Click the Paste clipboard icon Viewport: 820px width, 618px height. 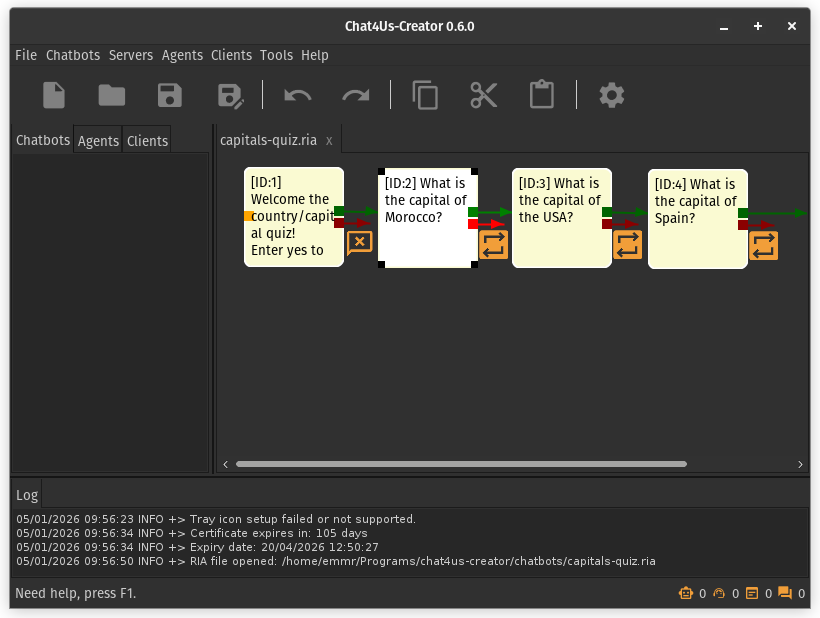tap(542, 95)
